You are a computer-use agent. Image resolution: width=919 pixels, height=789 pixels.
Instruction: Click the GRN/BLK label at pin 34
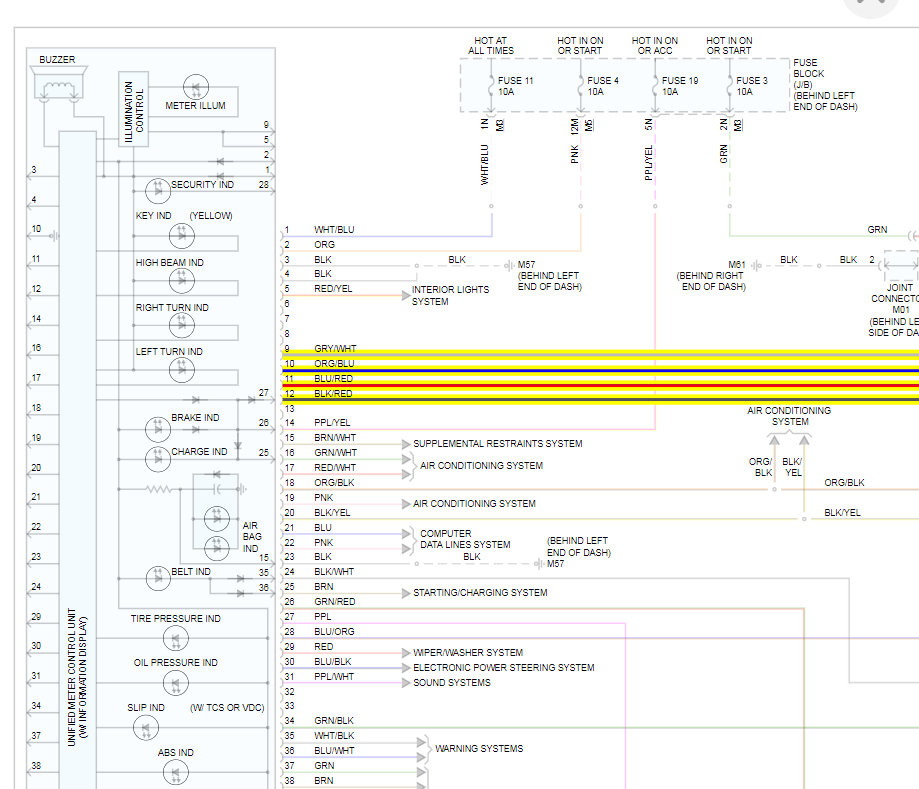334,721
